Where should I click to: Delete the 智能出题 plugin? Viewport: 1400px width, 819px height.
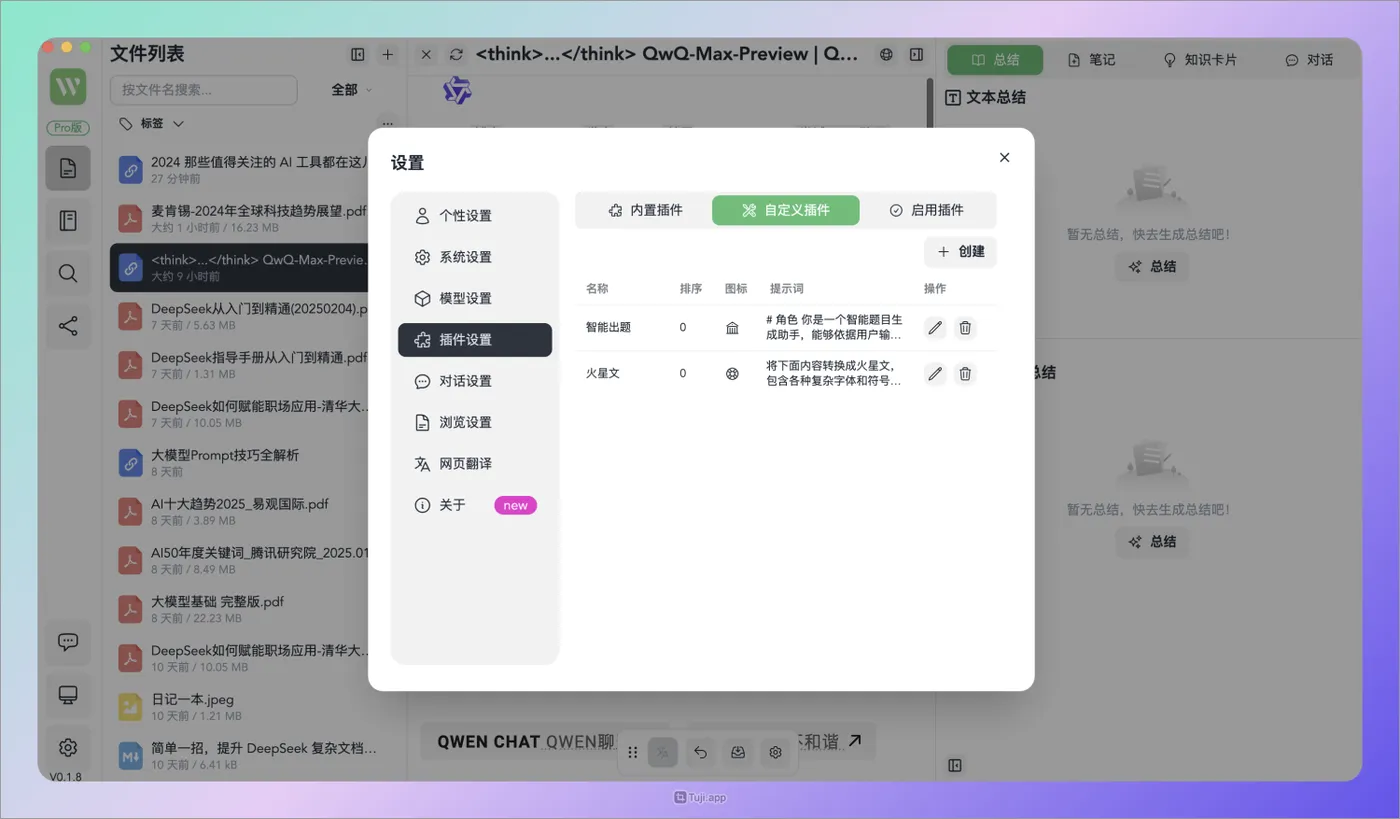click(965, 328)
